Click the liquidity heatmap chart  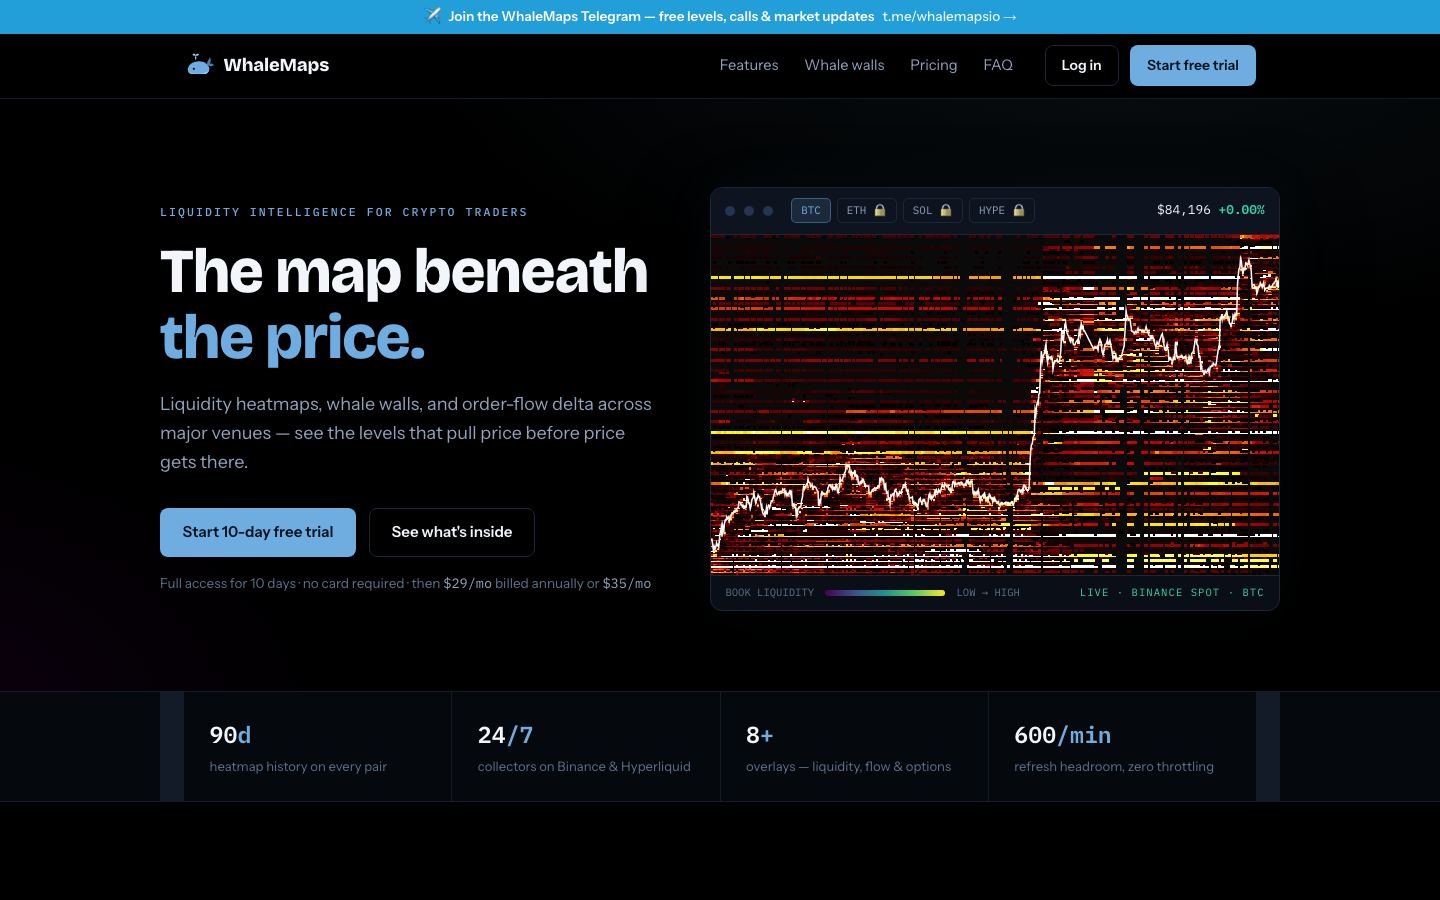995,404
